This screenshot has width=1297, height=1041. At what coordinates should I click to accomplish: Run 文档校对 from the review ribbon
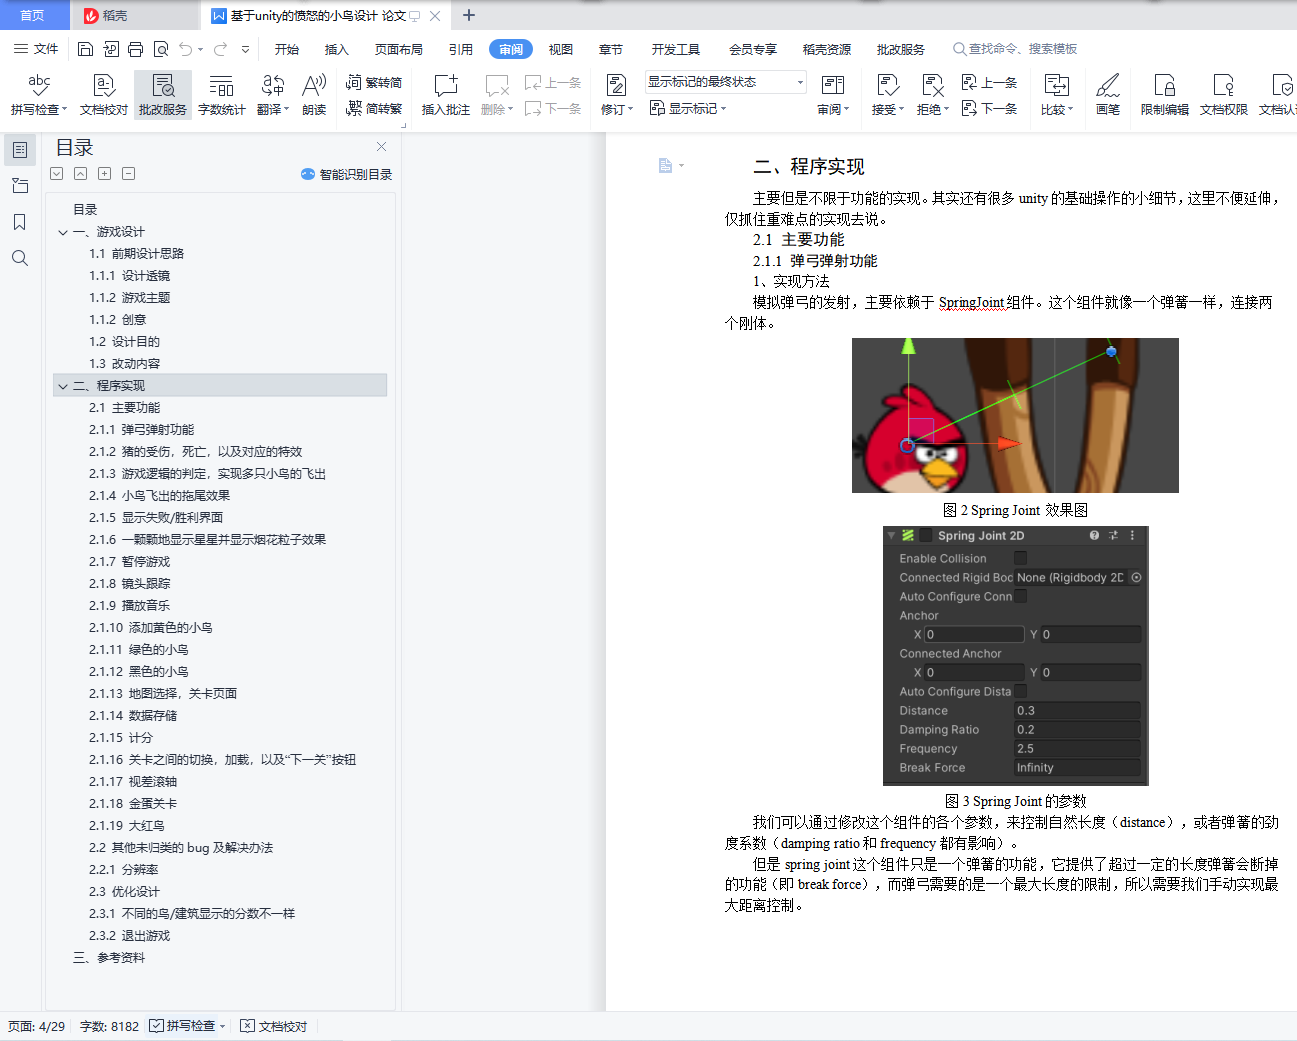pyautogui.click(x=104, y=95)
